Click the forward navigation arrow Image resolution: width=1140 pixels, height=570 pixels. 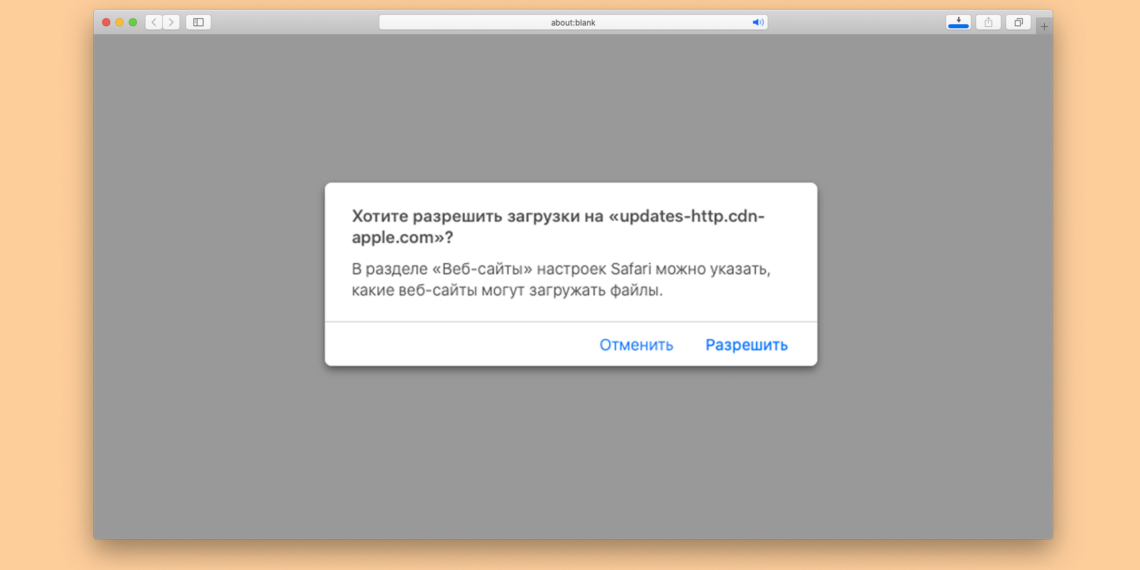tap(171, 22)
